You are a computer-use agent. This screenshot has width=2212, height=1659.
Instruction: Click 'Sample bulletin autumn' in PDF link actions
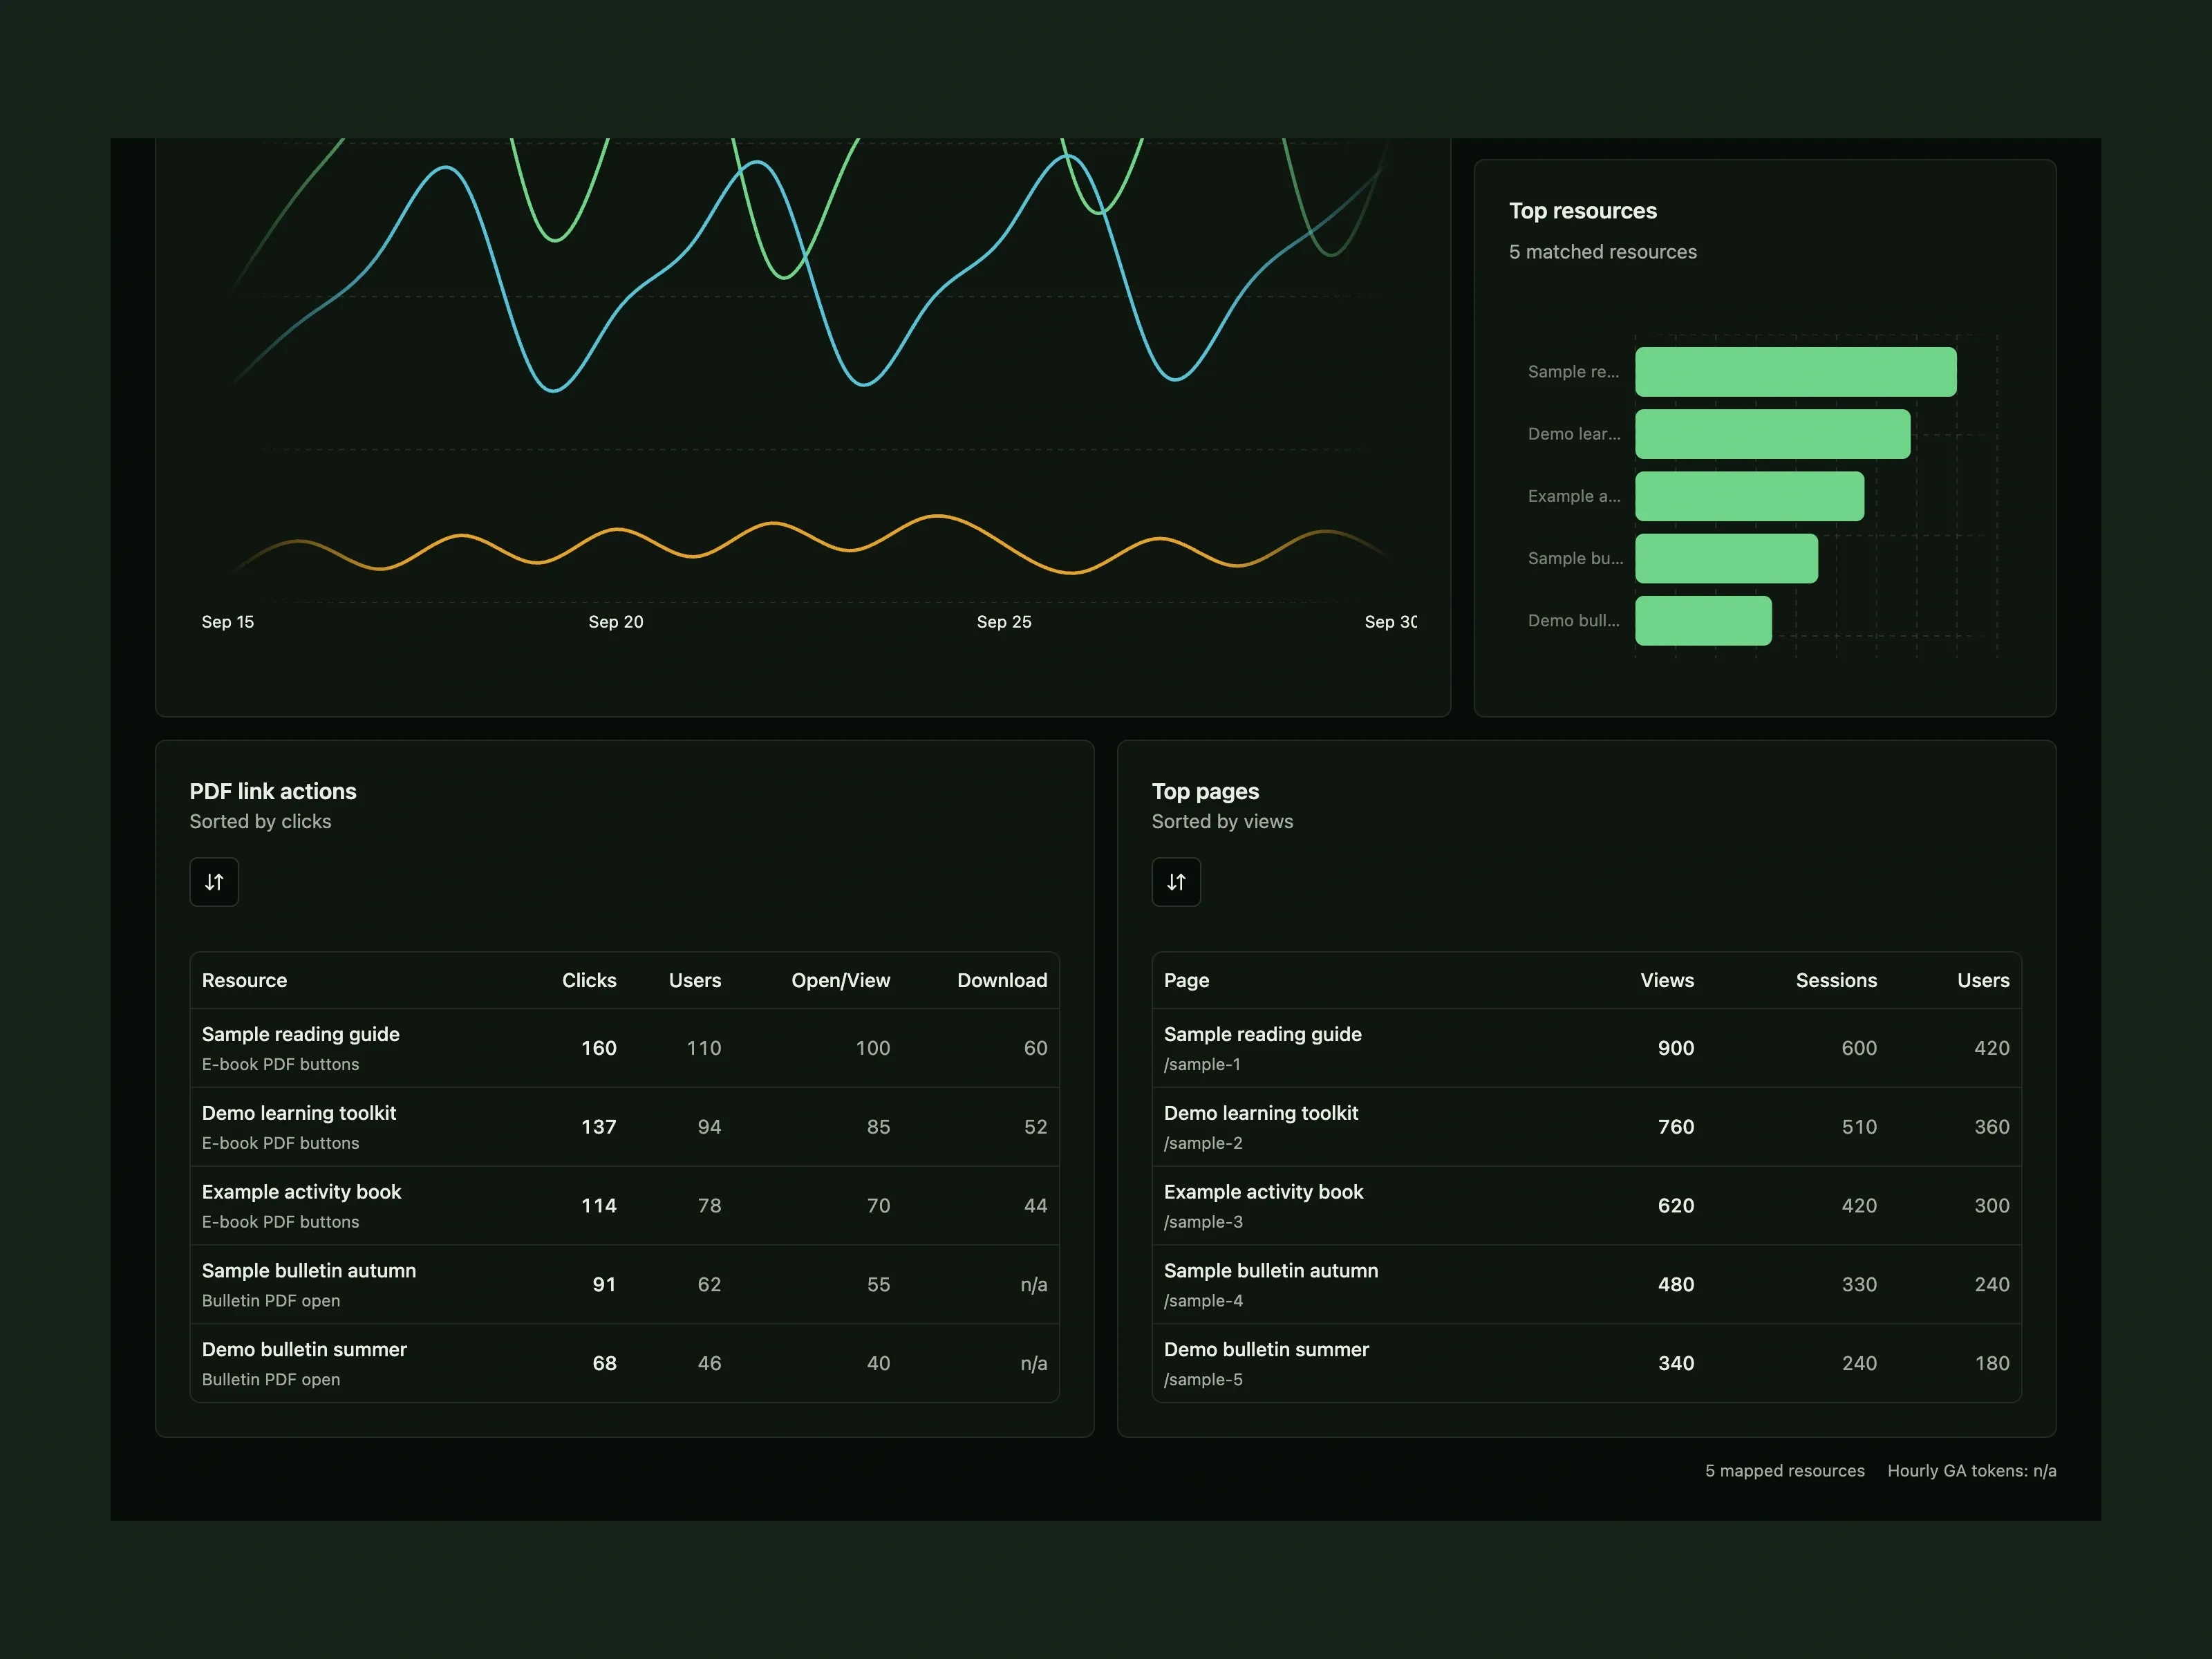pos(309,1271)
